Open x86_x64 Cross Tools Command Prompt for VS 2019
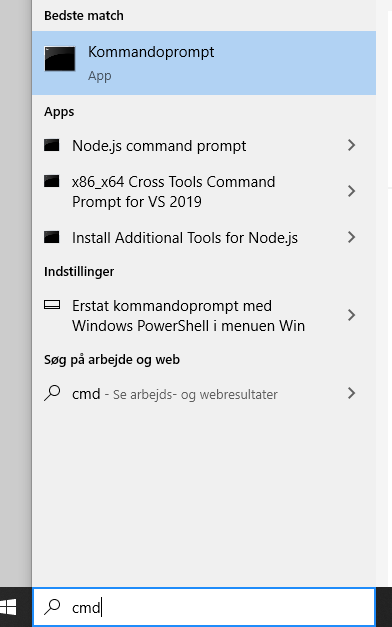Image resolution: width=392 pixels, height=627 pixels. pyautogui.click(x=204, y=191)
